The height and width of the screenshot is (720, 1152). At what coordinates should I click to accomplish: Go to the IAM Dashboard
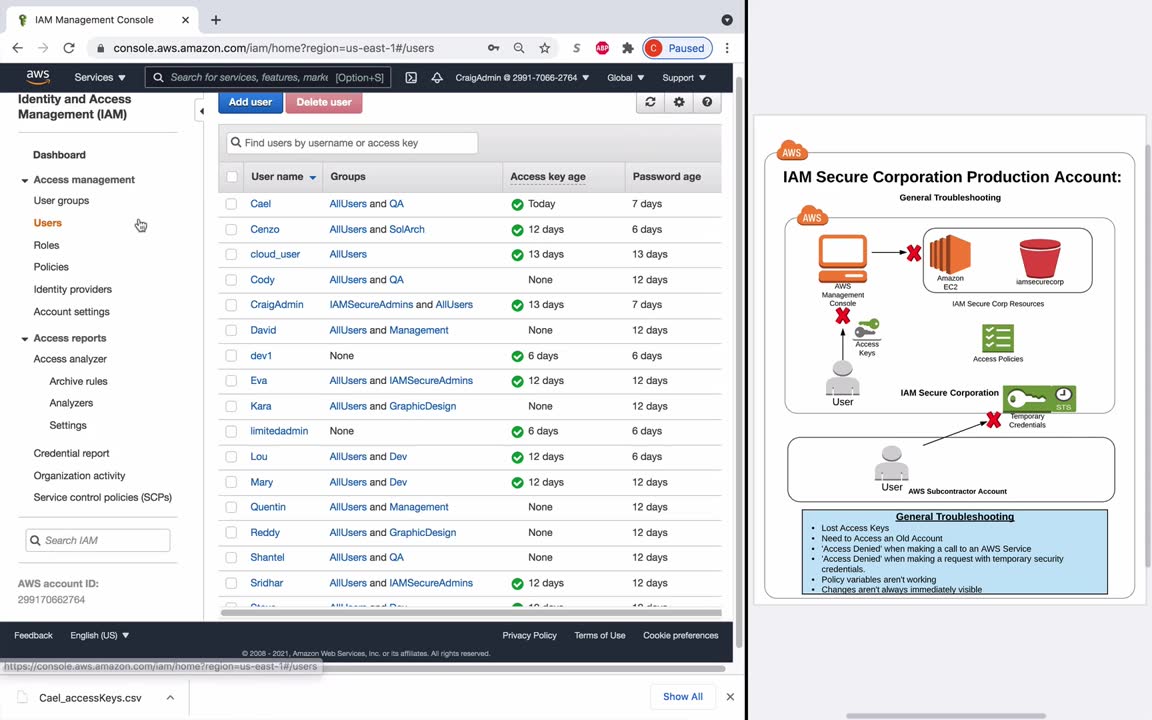(x=60, y=155)
